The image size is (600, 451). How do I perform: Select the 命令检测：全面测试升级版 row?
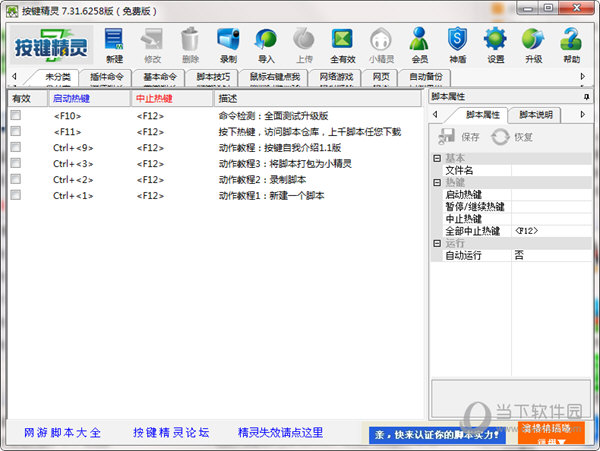215,116
